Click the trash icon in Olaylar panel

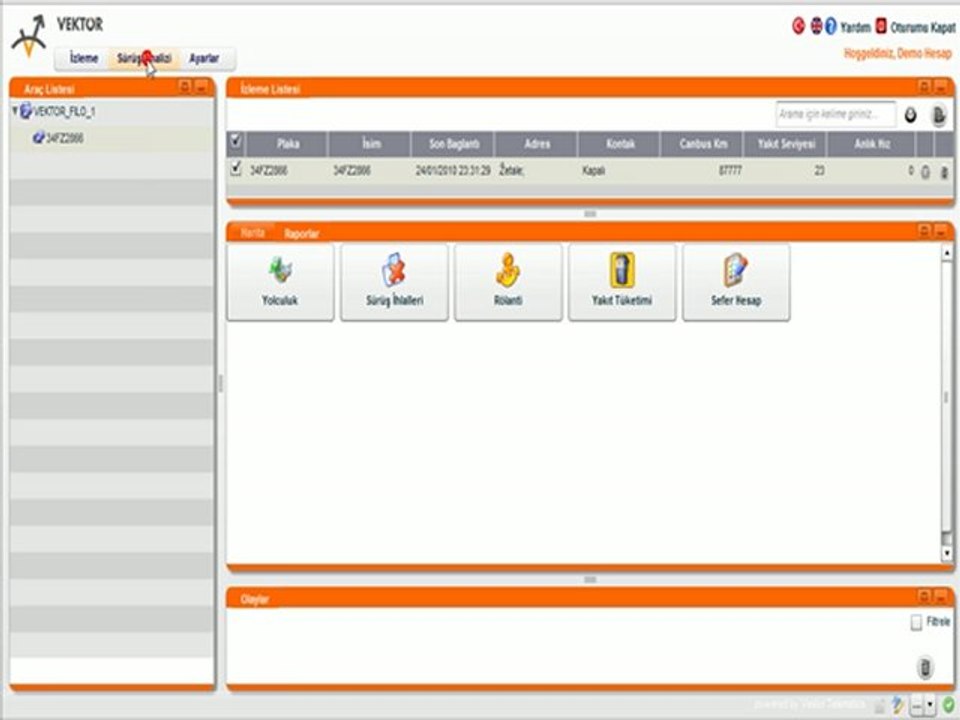click(x=926, y=667)
